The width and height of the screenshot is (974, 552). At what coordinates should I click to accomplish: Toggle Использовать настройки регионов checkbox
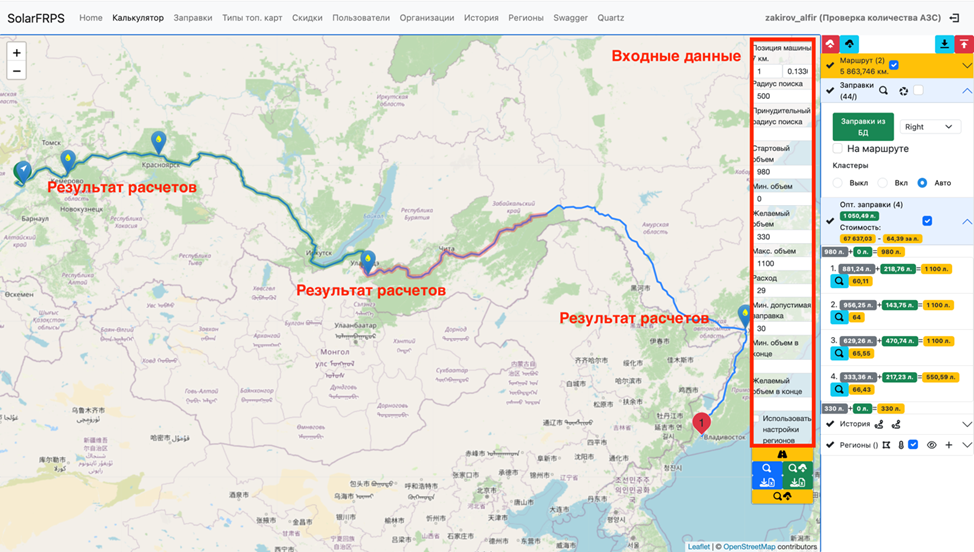[757, 419]
